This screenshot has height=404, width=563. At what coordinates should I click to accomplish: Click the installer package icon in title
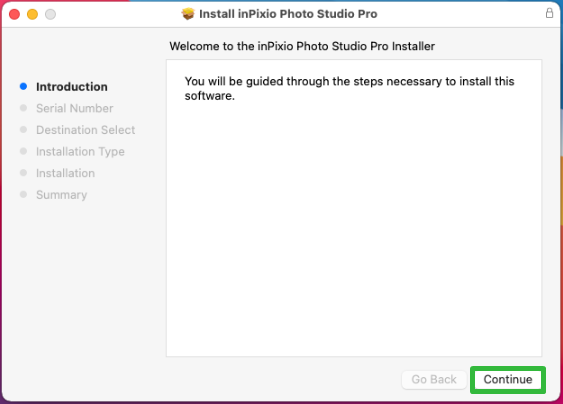pyautogui.click(x=188, y=14)
